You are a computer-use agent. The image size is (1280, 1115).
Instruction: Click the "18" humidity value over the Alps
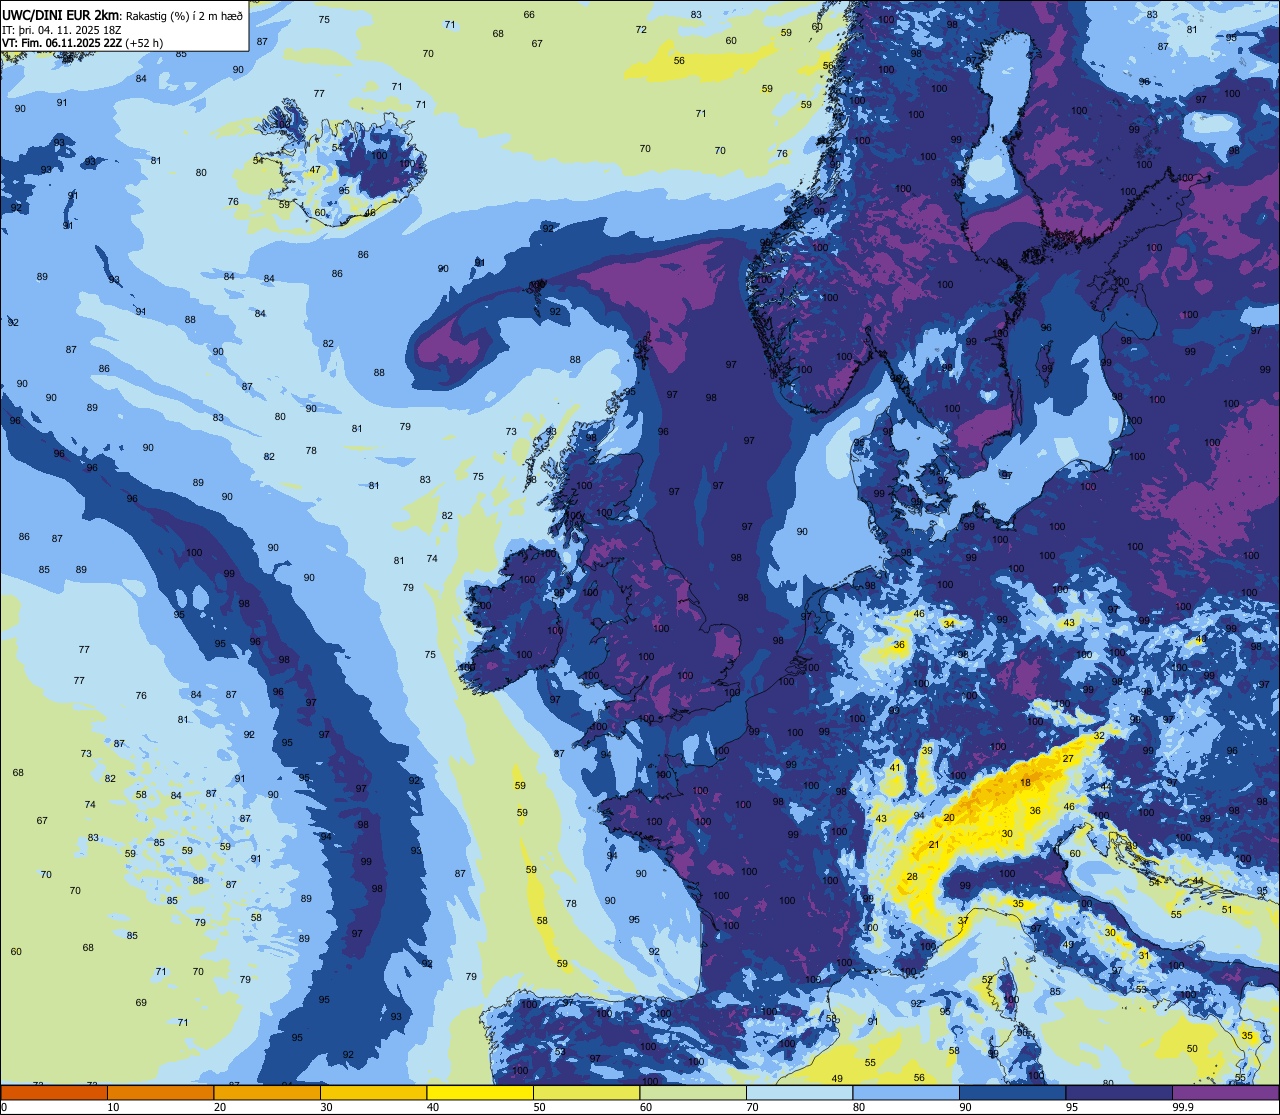coord(1025,783)
